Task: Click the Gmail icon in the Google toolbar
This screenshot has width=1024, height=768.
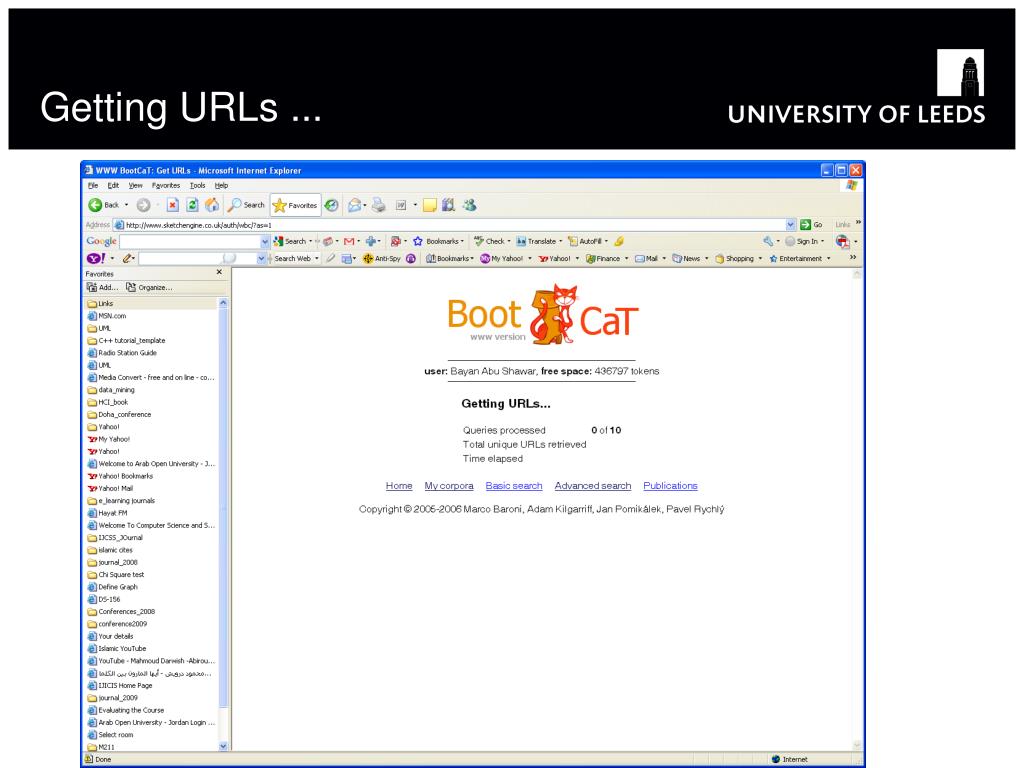Action: (x=349, y=242)
